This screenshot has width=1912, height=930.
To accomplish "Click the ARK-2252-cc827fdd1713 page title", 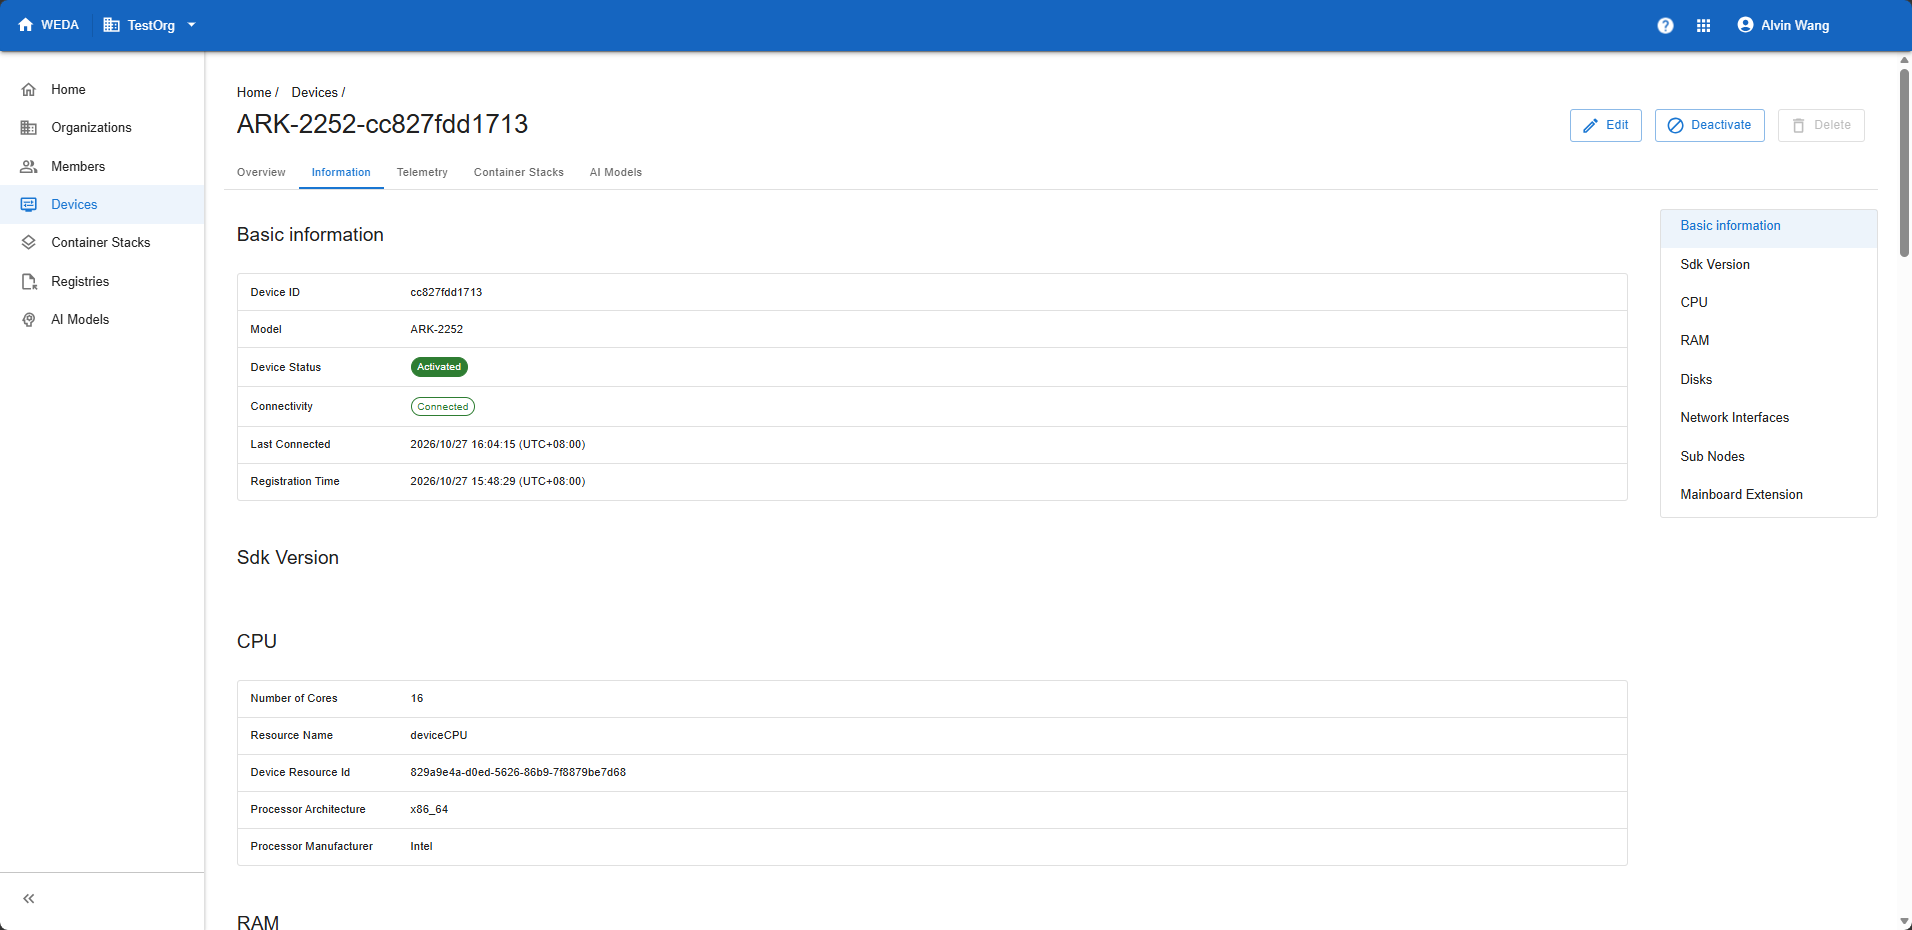I will pos(382,124).
